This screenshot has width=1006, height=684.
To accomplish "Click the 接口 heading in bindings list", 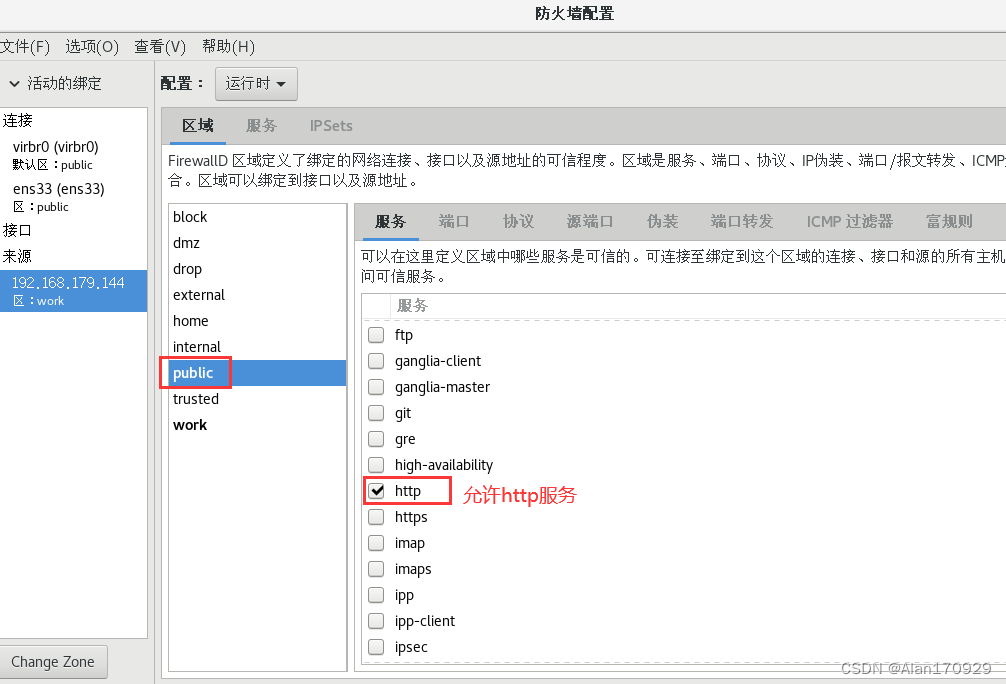I will click(17, 230).
